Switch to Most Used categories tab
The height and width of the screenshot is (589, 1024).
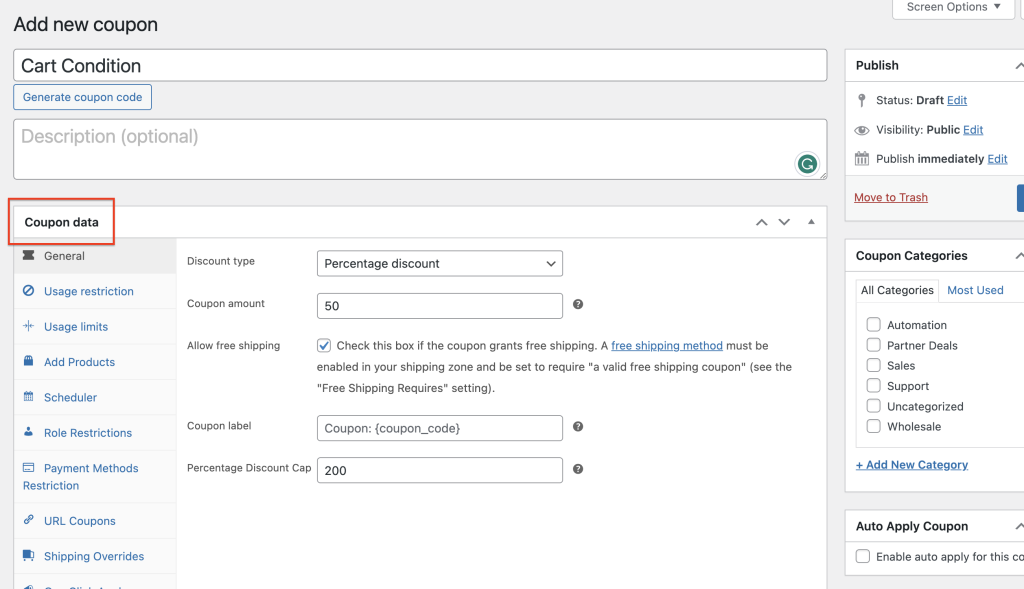975,290
